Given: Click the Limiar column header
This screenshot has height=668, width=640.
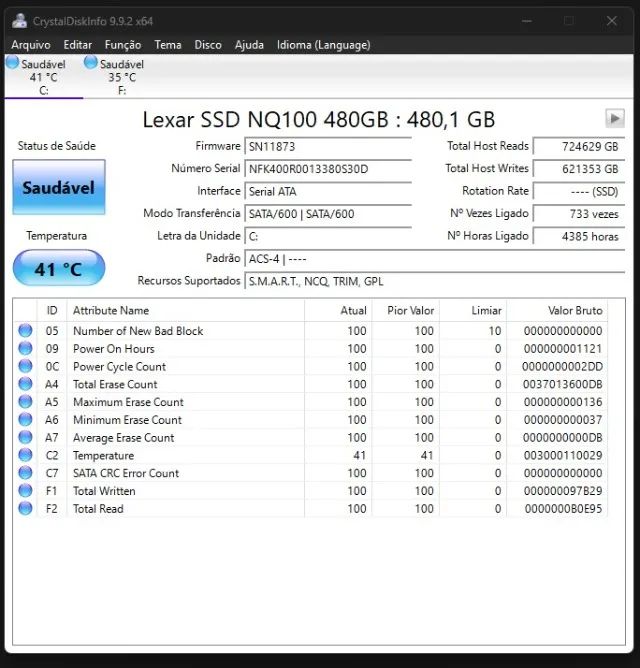Looking at the screenshot, I should [x=473, y=311].
